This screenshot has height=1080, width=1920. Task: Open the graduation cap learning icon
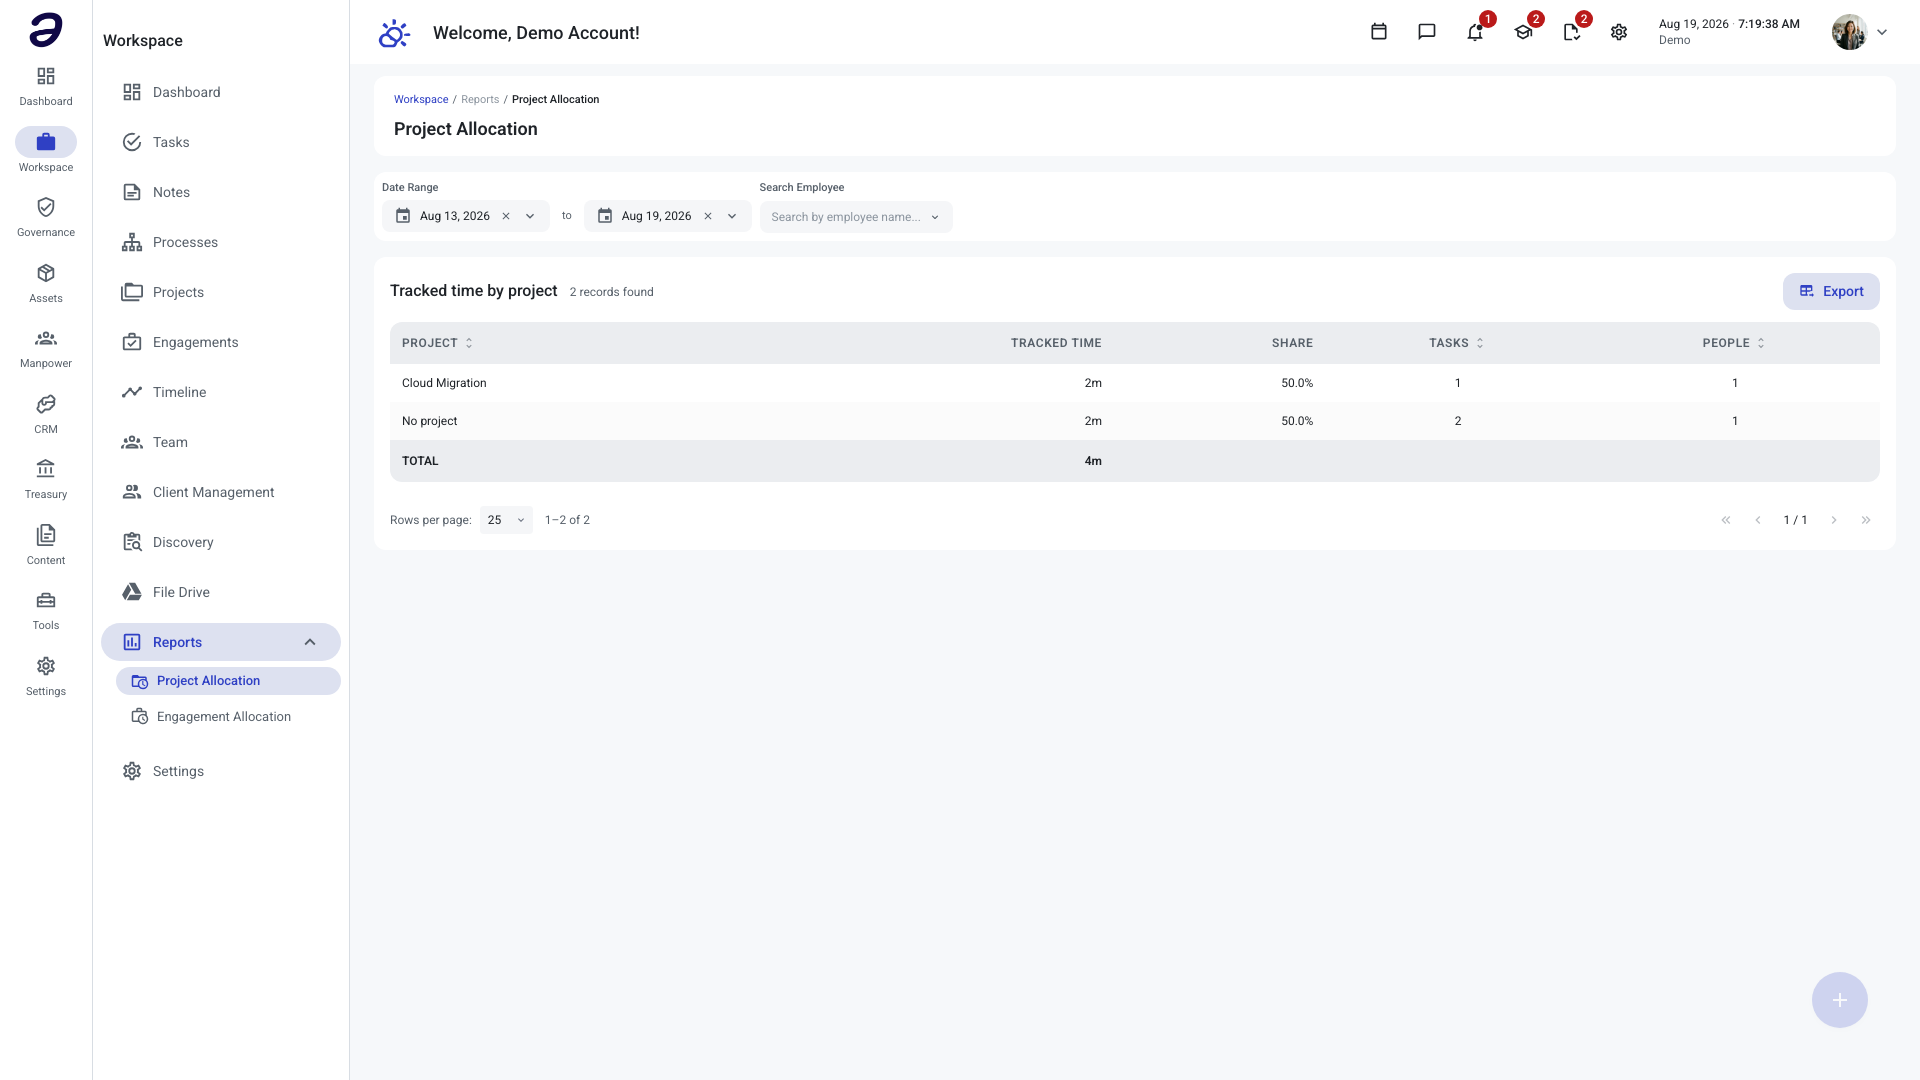(1523, 32)
